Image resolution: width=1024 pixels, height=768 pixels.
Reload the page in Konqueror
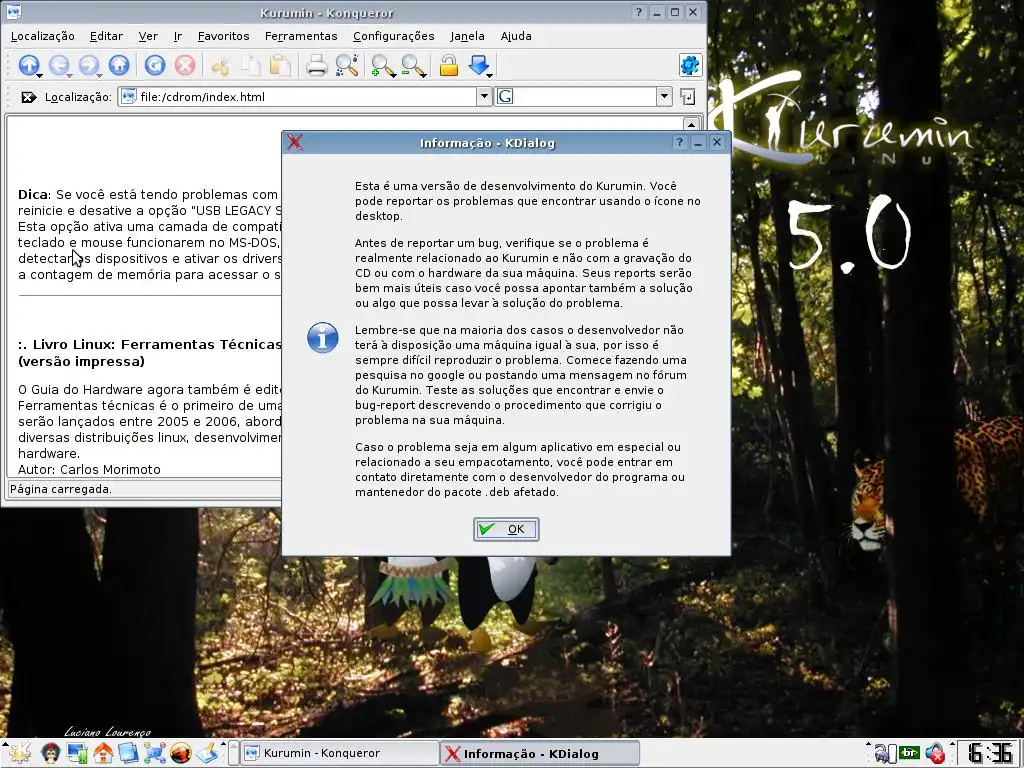tap(155, 65)
